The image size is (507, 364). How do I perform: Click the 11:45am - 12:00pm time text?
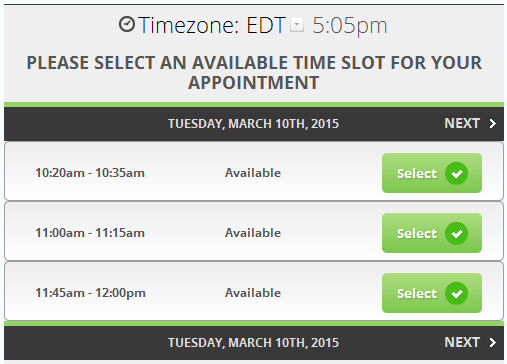coord(91,293)
